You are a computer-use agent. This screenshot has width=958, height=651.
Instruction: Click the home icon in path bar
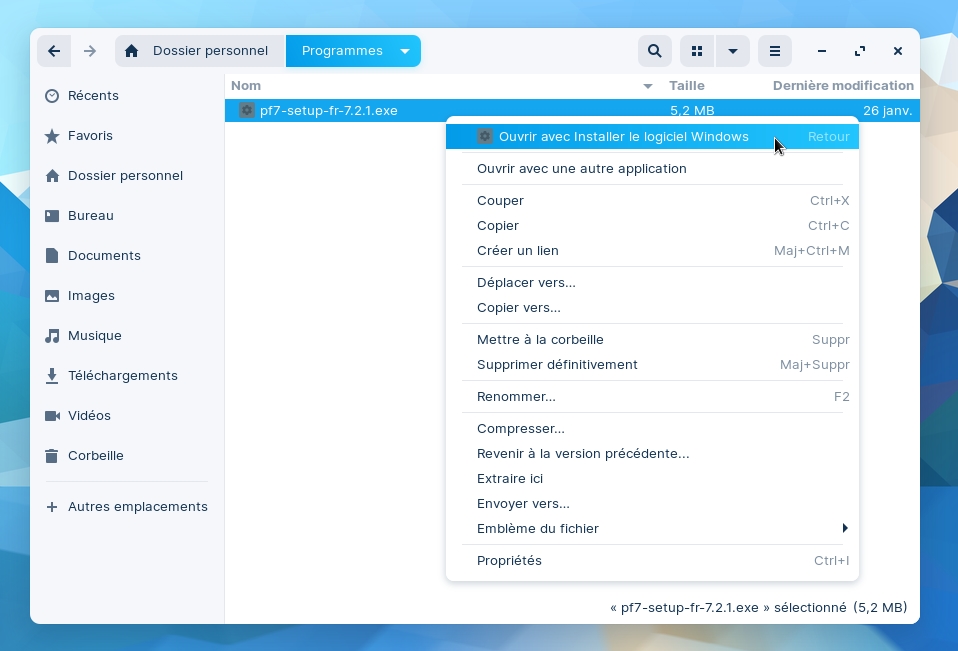[132, 51]
